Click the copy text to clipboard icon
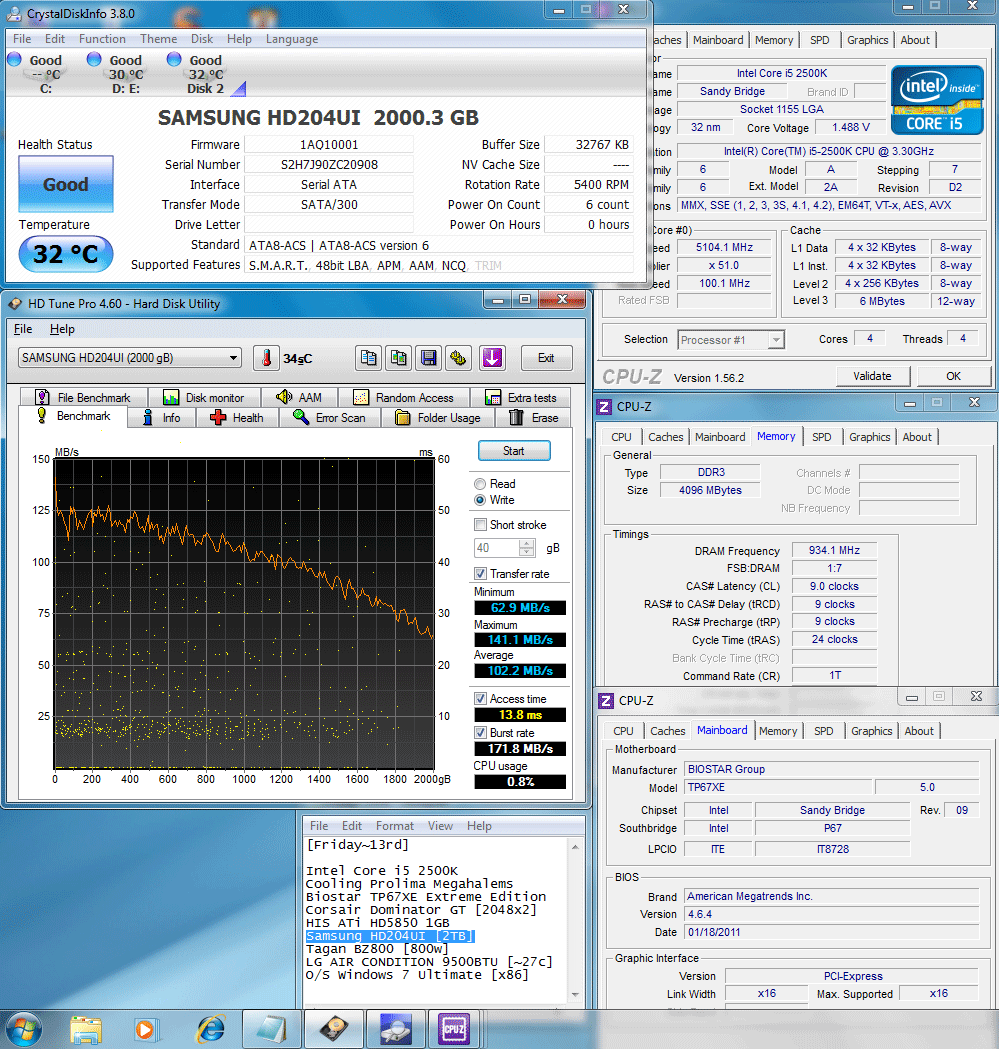The height and width of the screenshot is (1049, 999). tap(368, 358)
